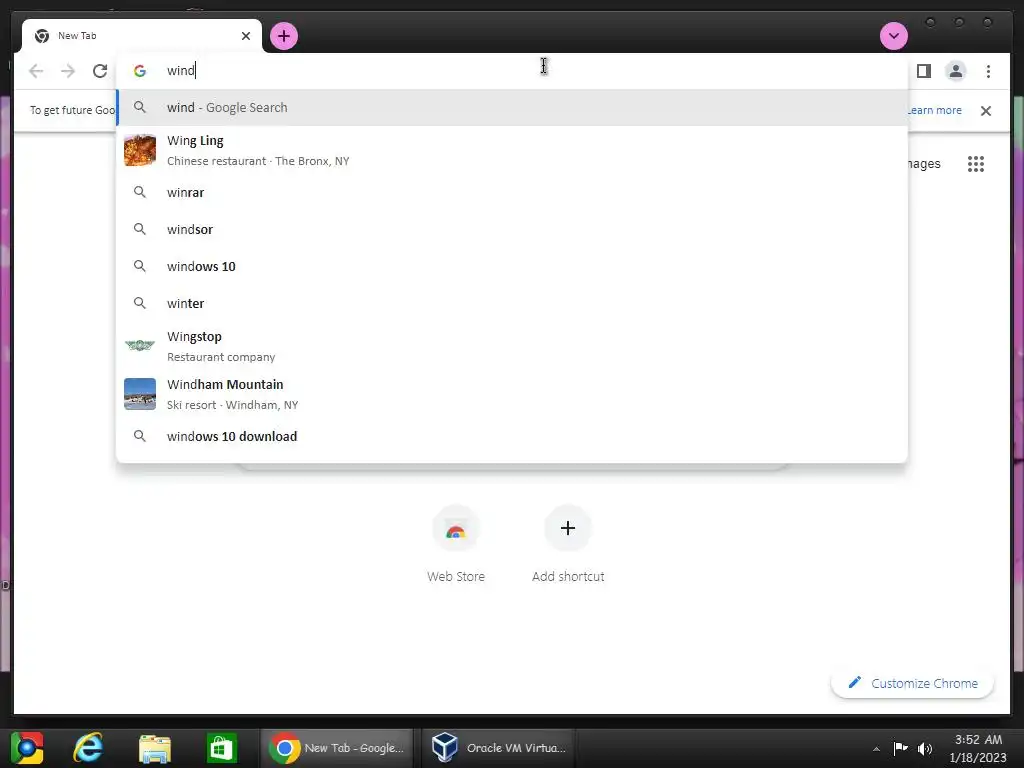Open File Explorer from the taskbar

[x=155, y=748]
